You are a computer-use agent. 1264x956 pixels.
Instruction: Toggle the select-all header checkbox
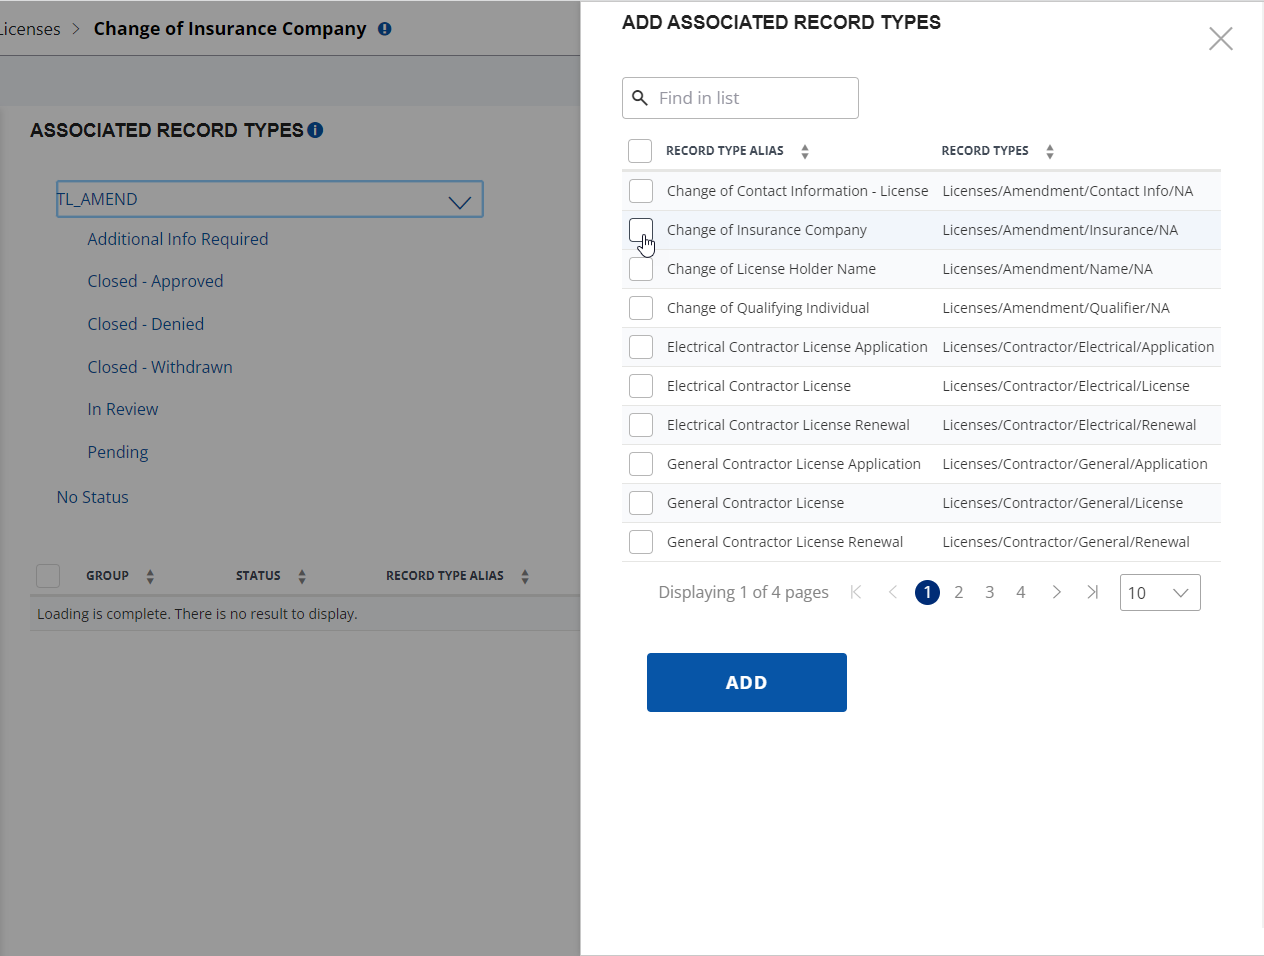click(x=640, y=151)
